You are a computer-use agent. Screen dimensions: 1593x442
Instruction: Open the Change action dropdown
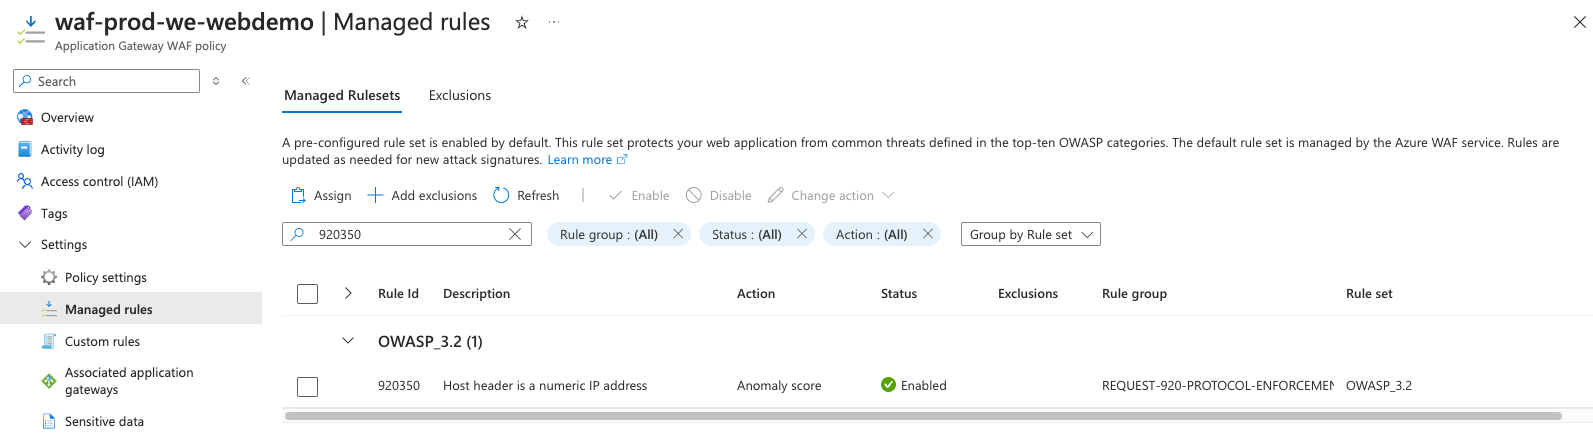pos(831,195)
